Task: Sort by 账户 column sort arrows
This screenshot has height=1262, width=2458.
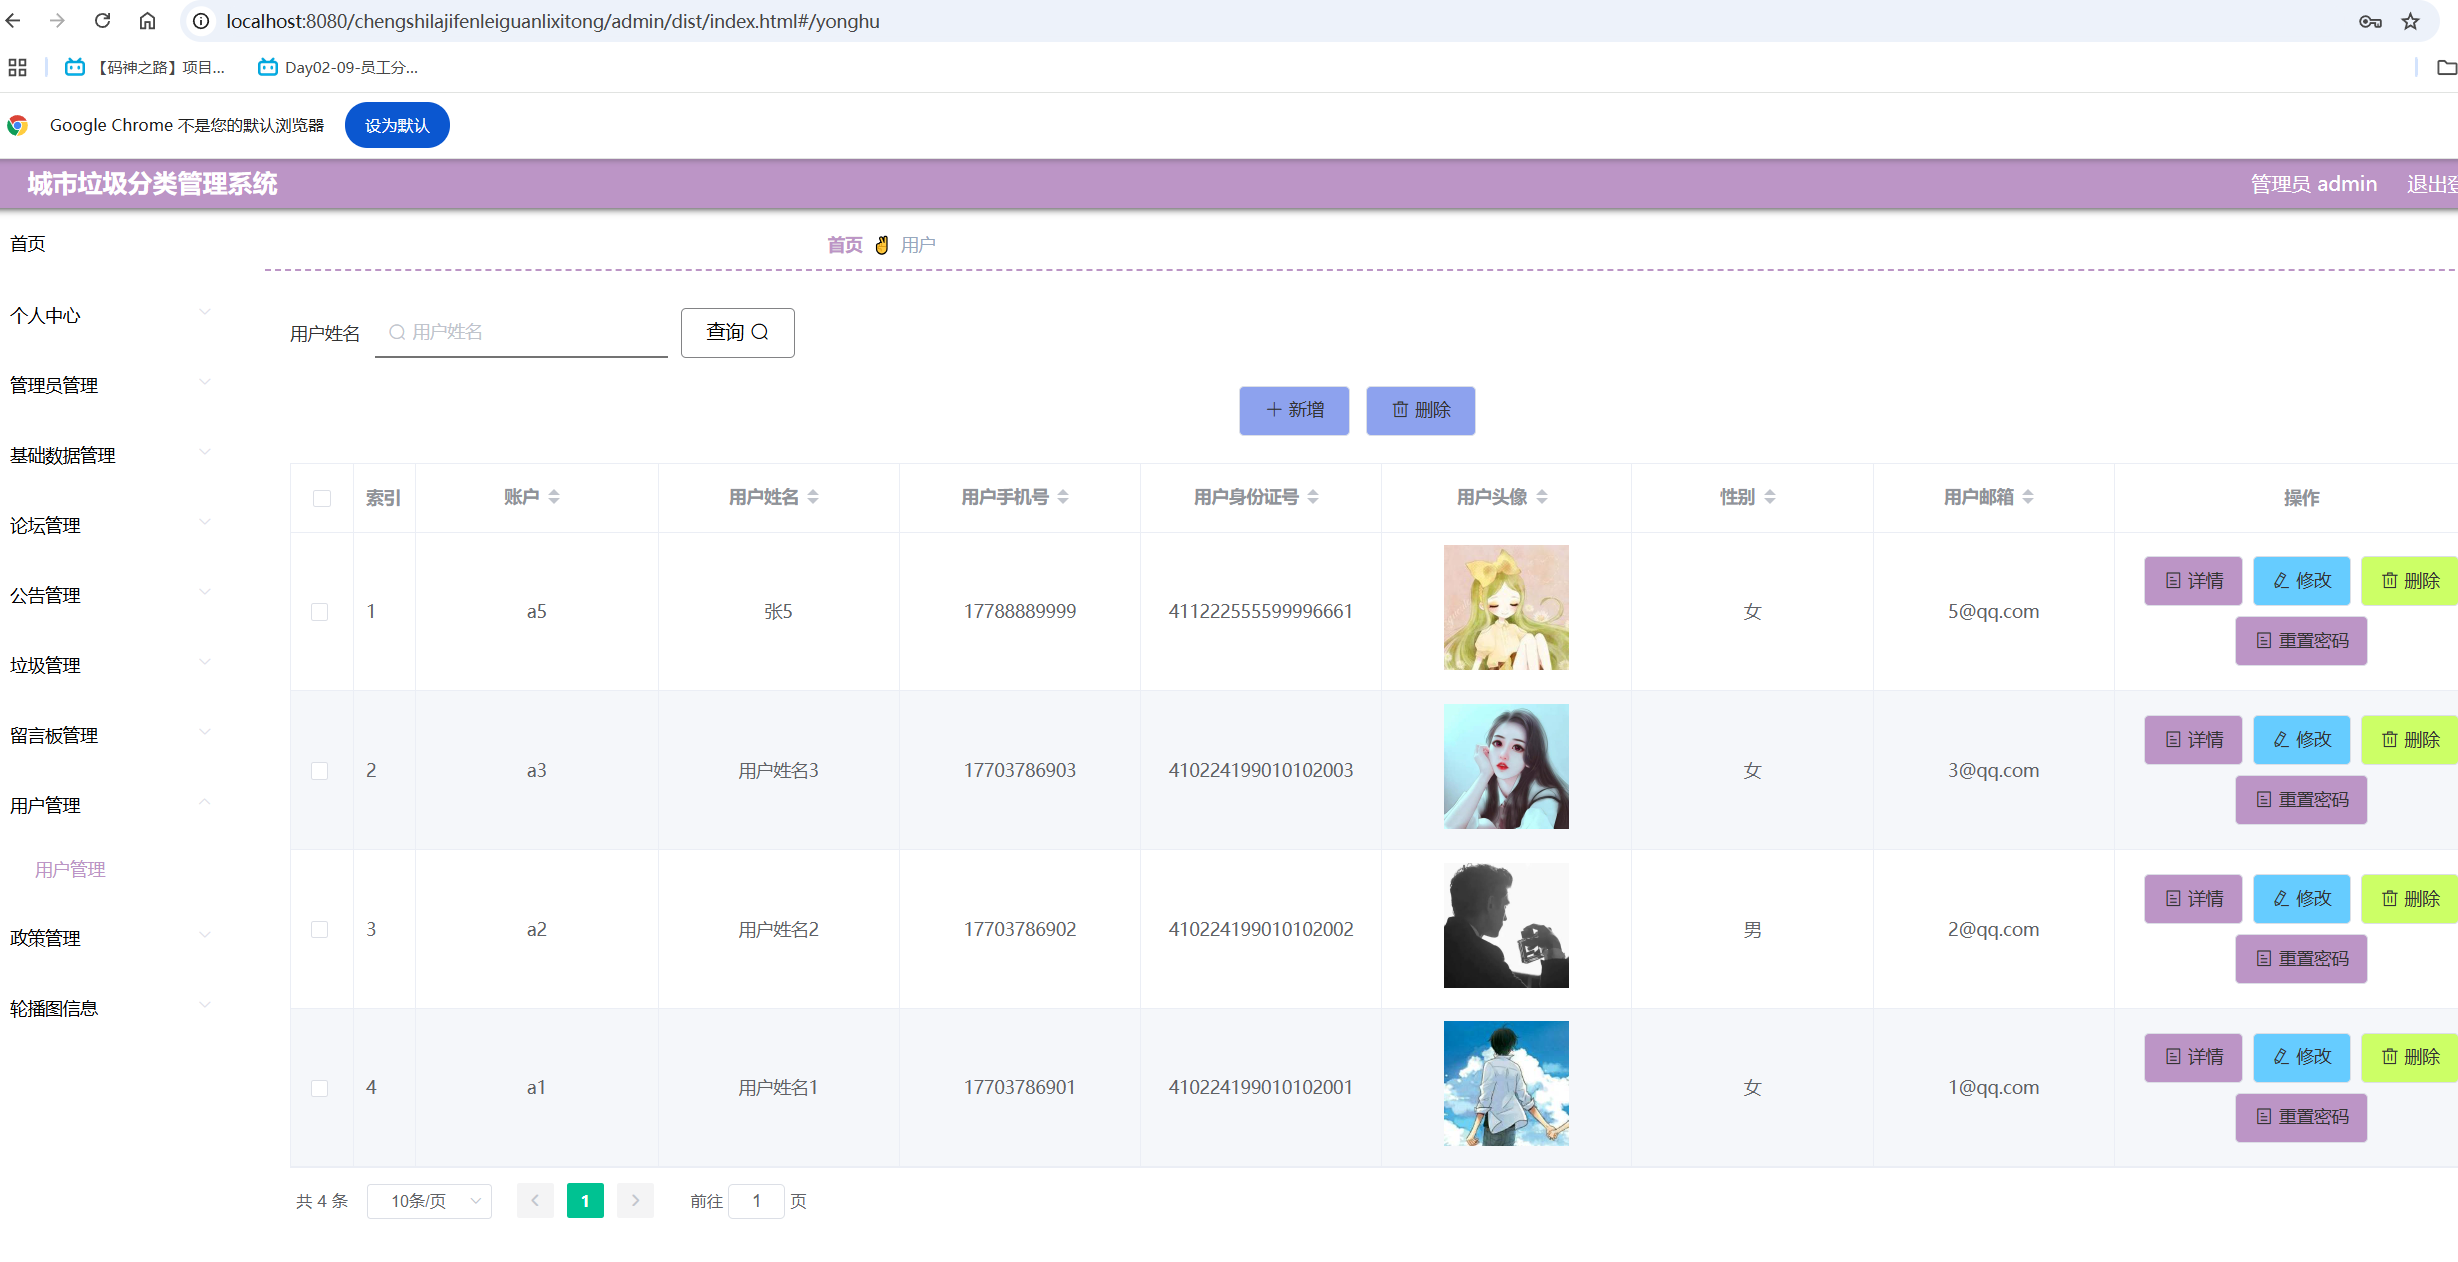Action: tap(554, 497)
